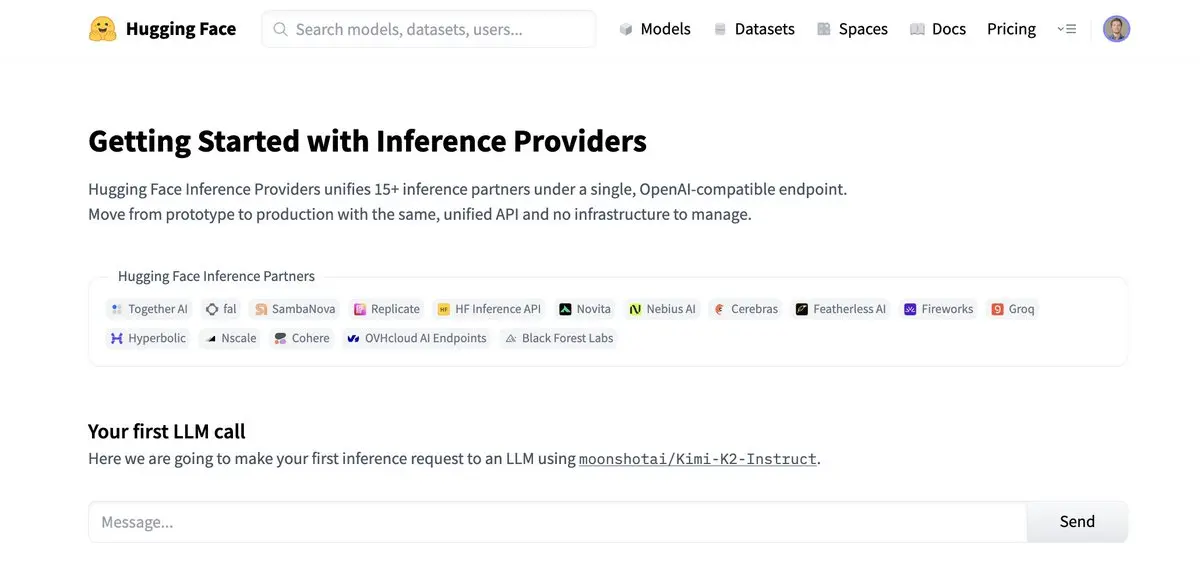Choose the Replicate partner chip
The height and width of the screenshot is (562, 1200).
(387, 309)
